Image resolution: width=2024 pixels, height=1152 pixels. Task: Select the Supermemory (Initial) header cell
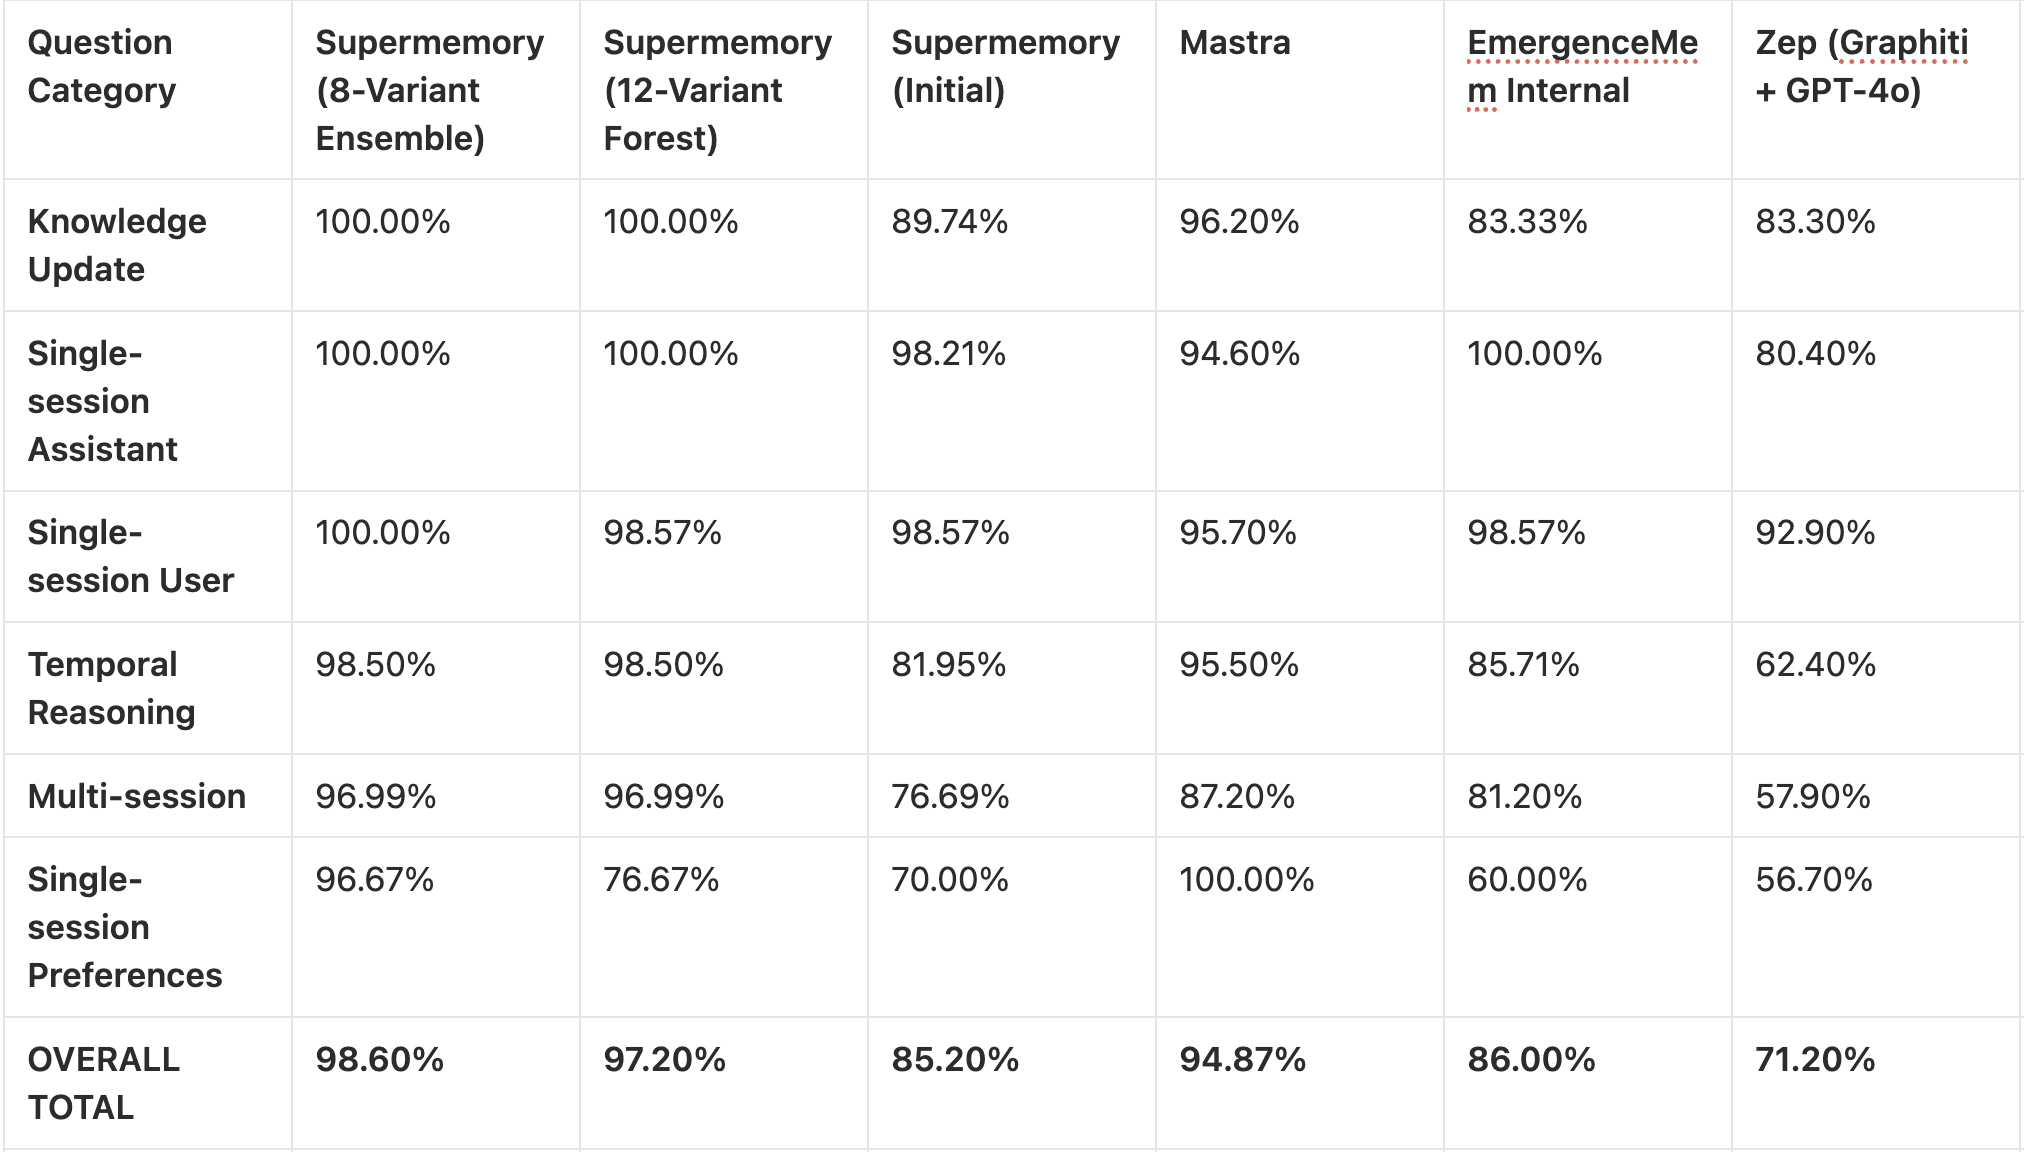pos(1004,67)
